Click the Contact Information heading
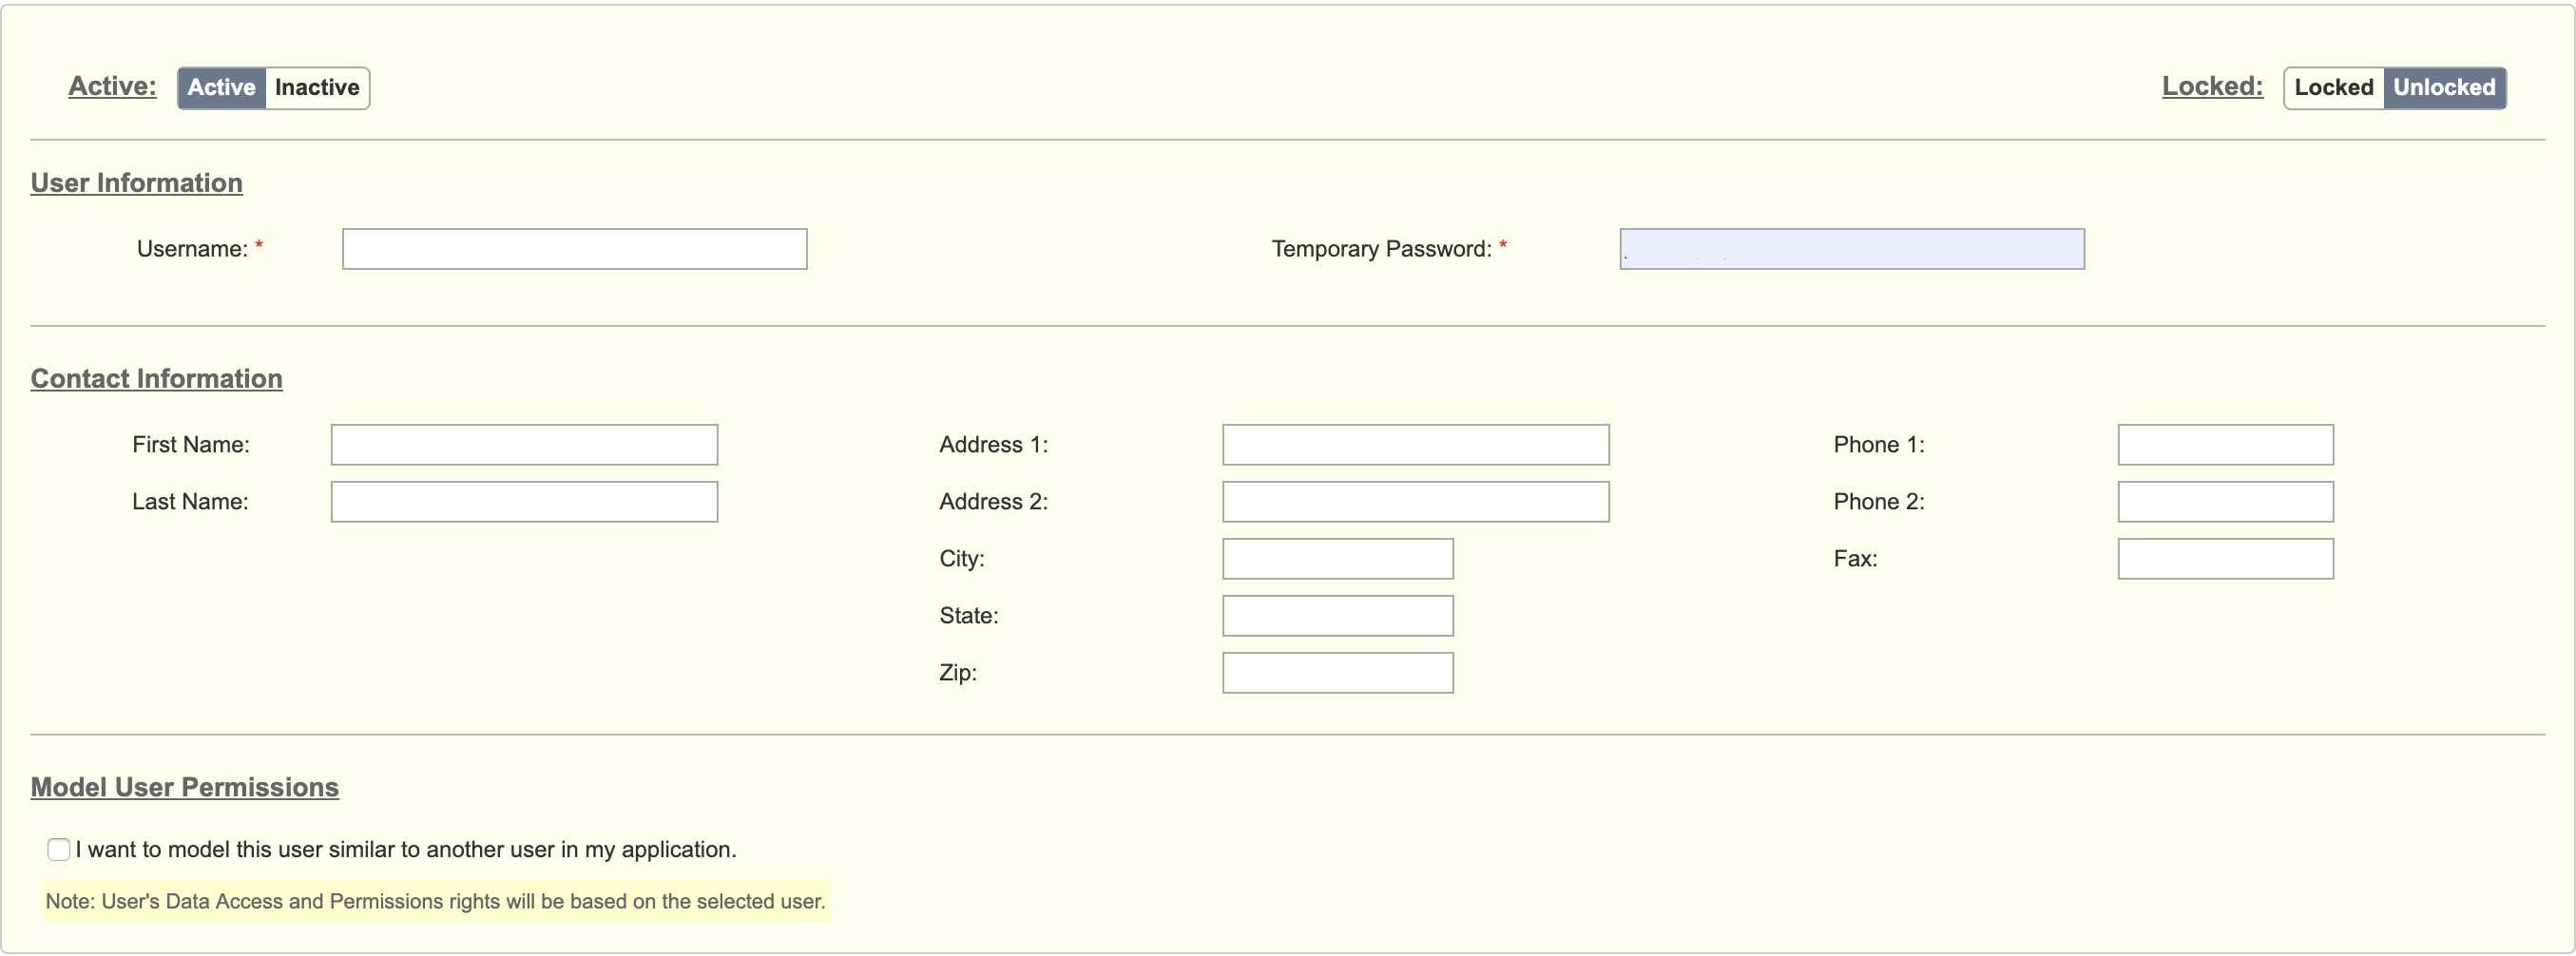 [157, 379]
